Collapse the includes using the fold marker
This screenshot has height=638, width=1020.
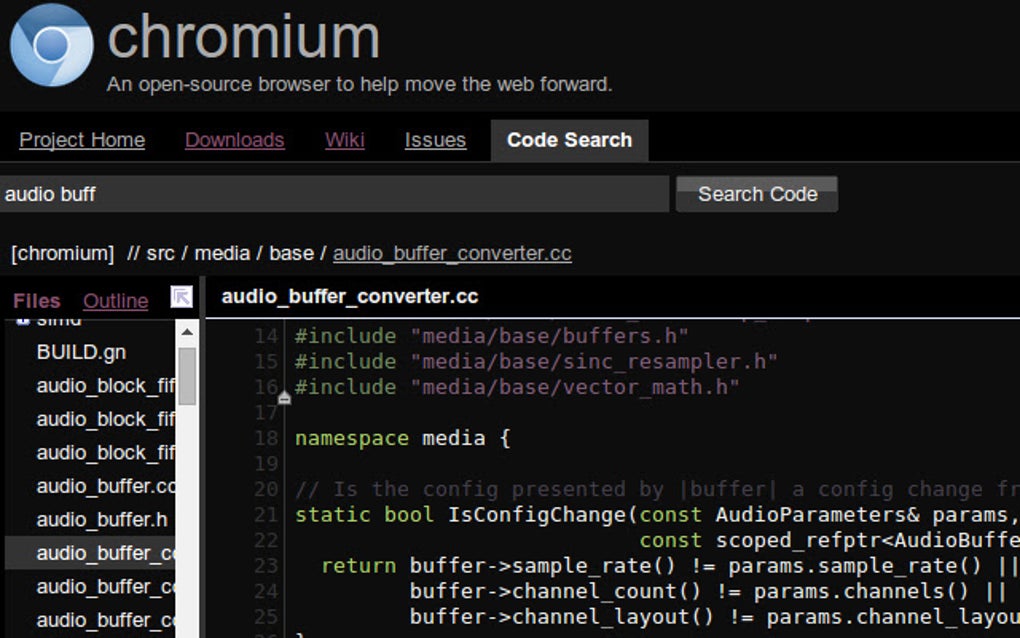(x=283, y=398)
